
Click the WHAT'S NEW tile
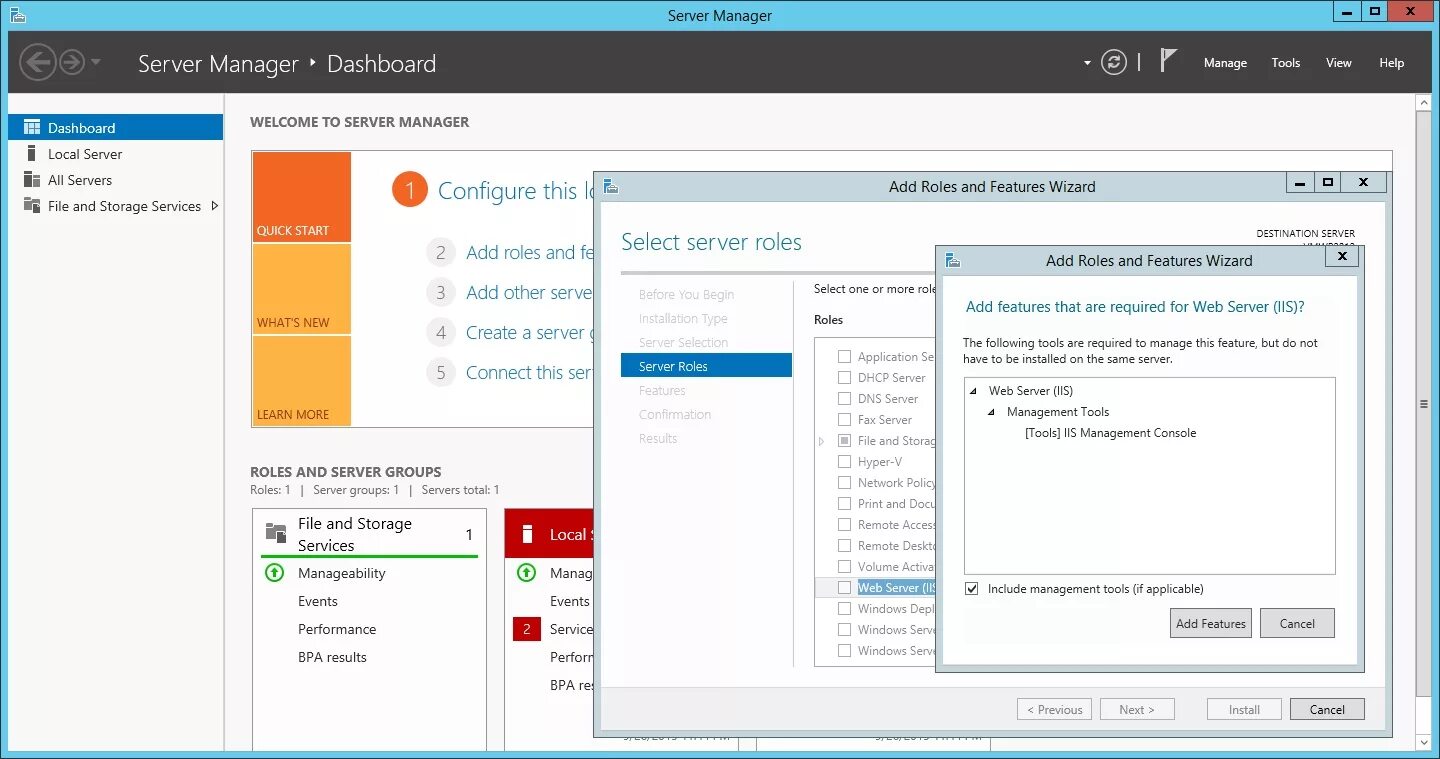pos(301,289)
